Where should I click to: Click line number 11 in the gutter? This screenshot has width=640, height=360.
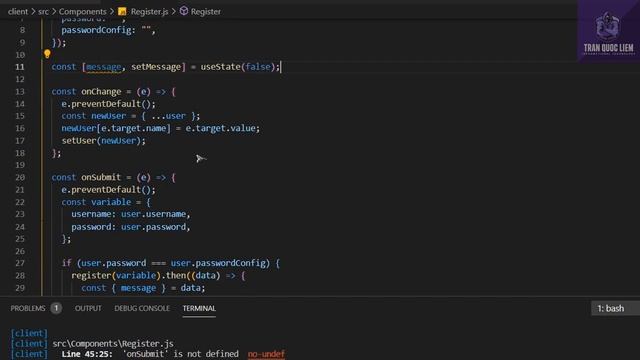[20, 67]
